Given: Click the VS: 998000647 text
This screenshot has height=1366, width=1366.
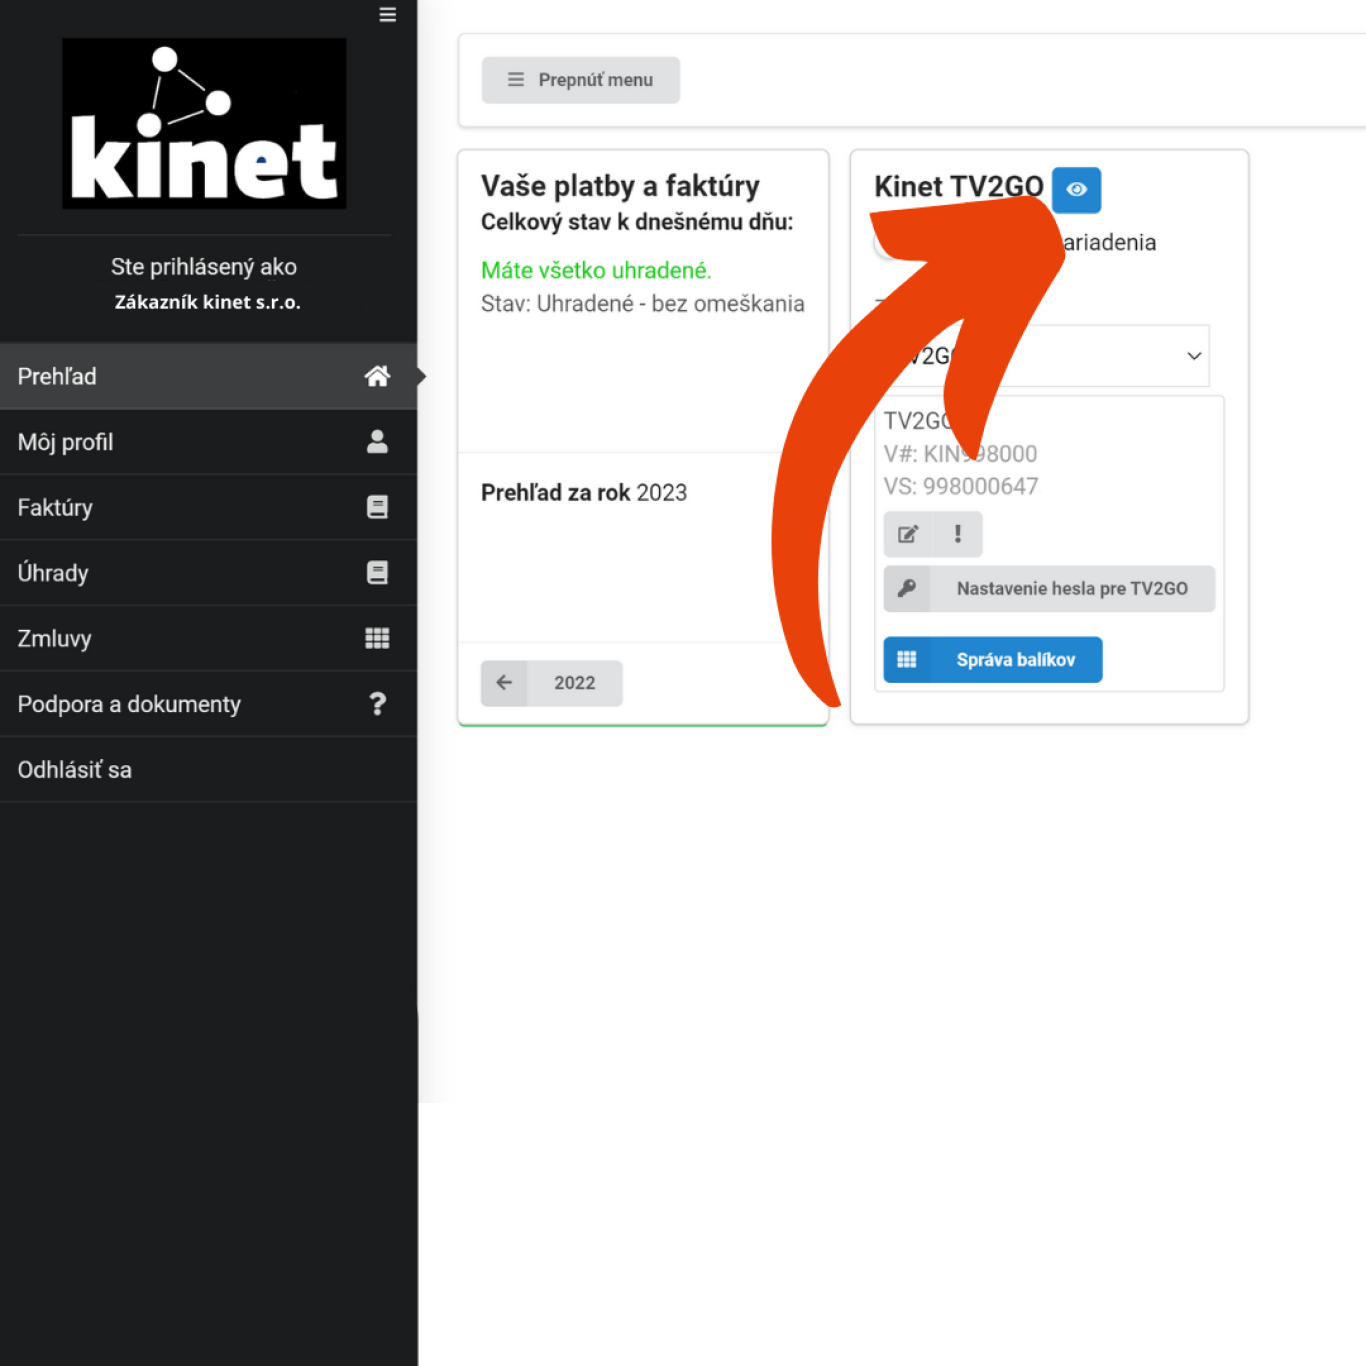Looking at the screenshot, I should [961, 487].
